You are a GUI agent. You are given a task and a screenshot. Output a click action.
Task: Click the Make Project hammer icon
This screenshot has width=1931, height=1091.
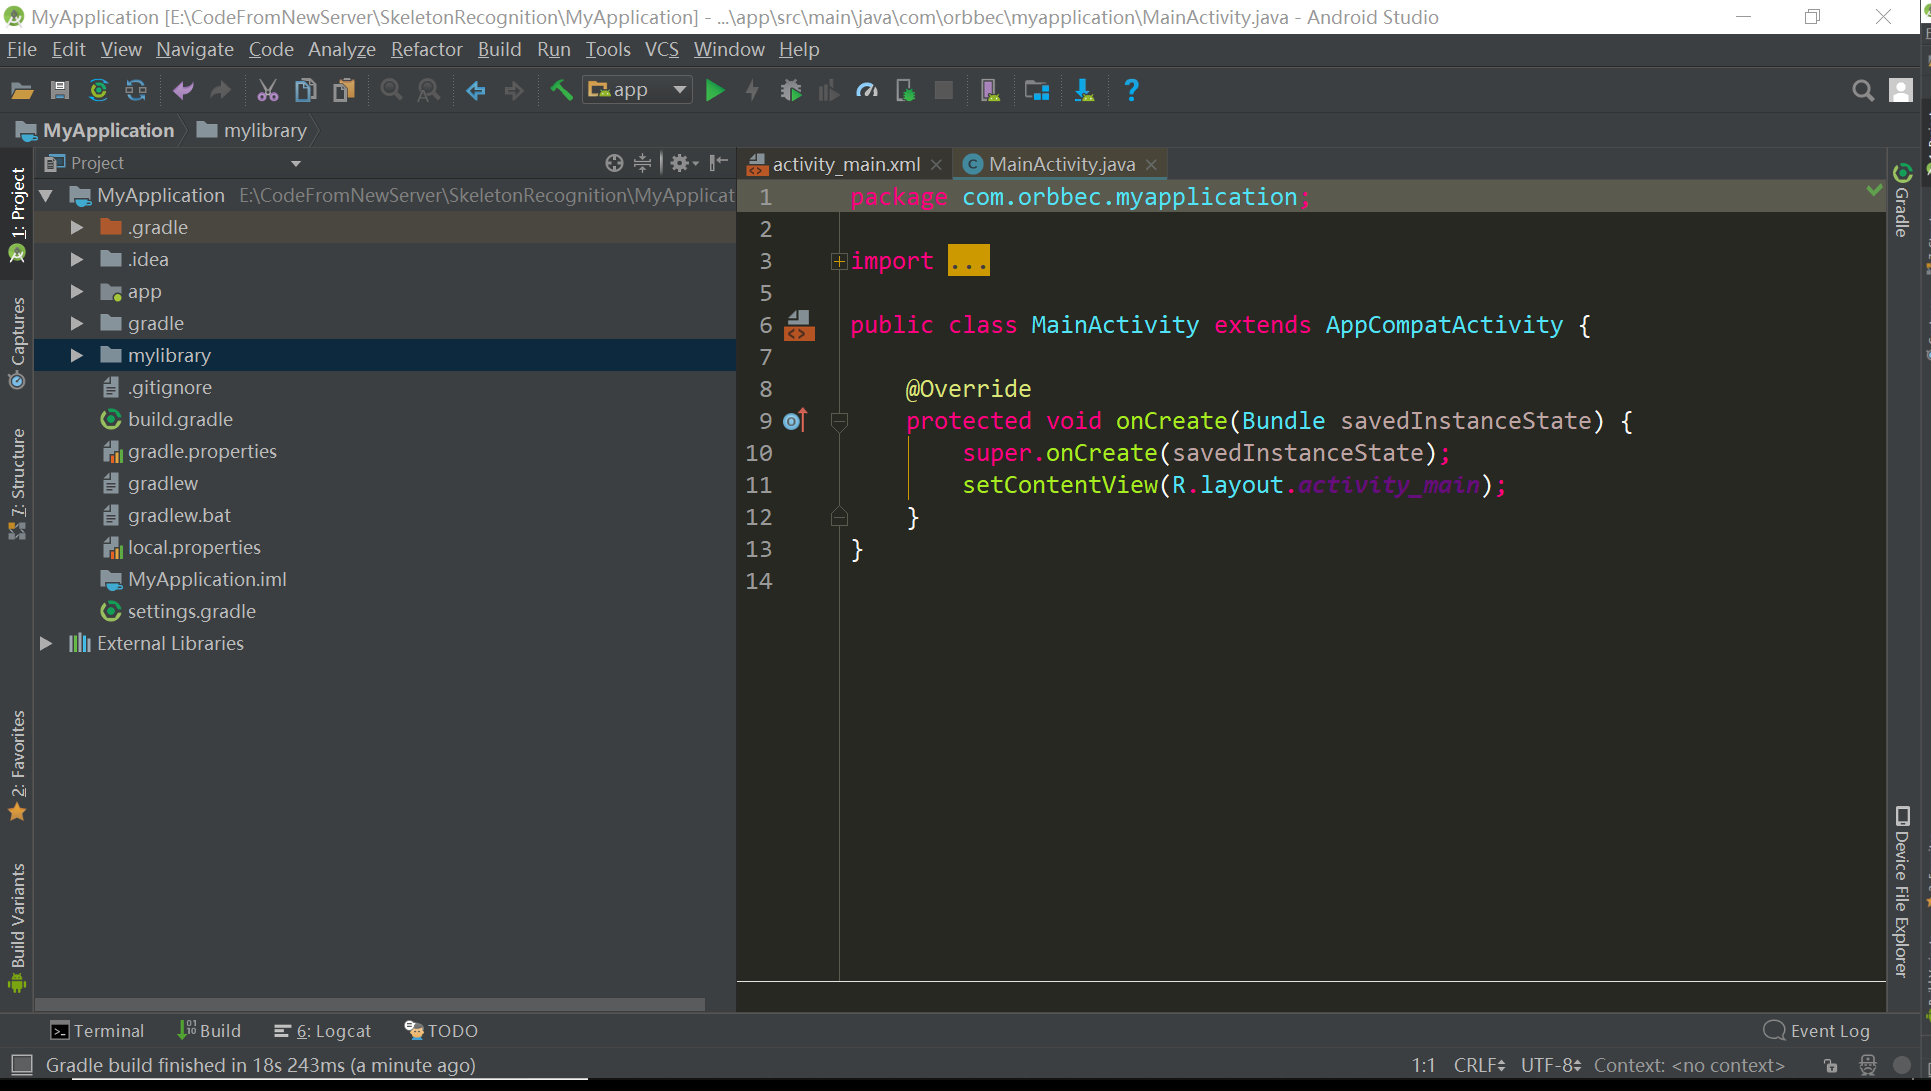coord(561,91)
